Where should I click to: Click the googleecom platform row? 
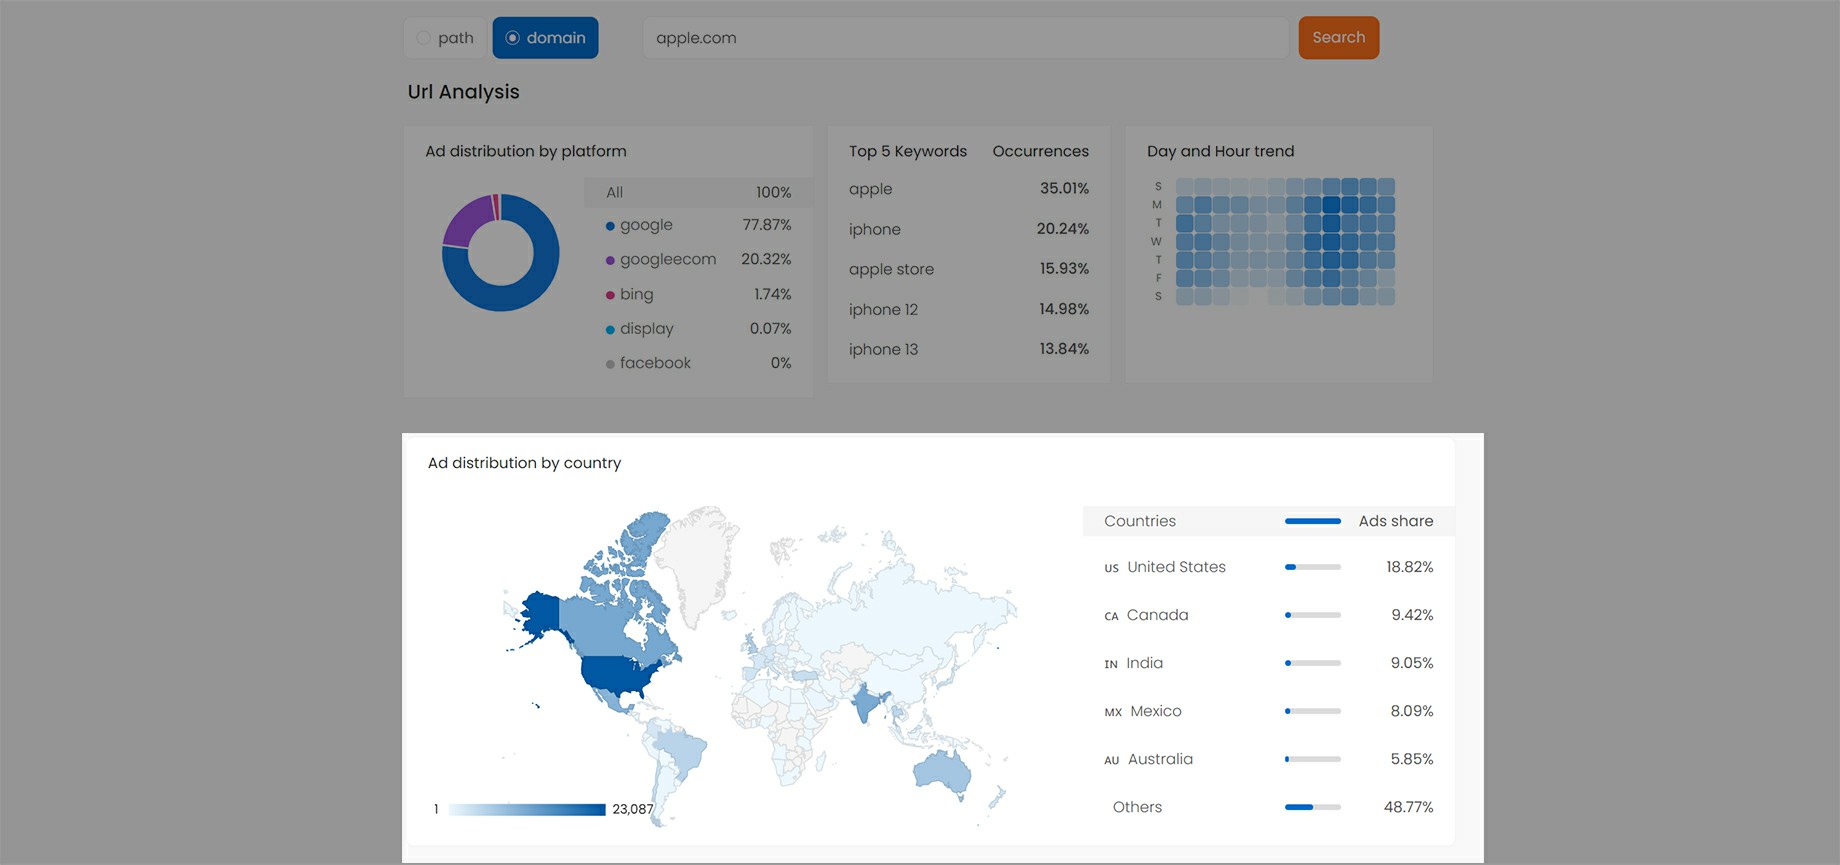pyautogui.click(x=698, y=259)
